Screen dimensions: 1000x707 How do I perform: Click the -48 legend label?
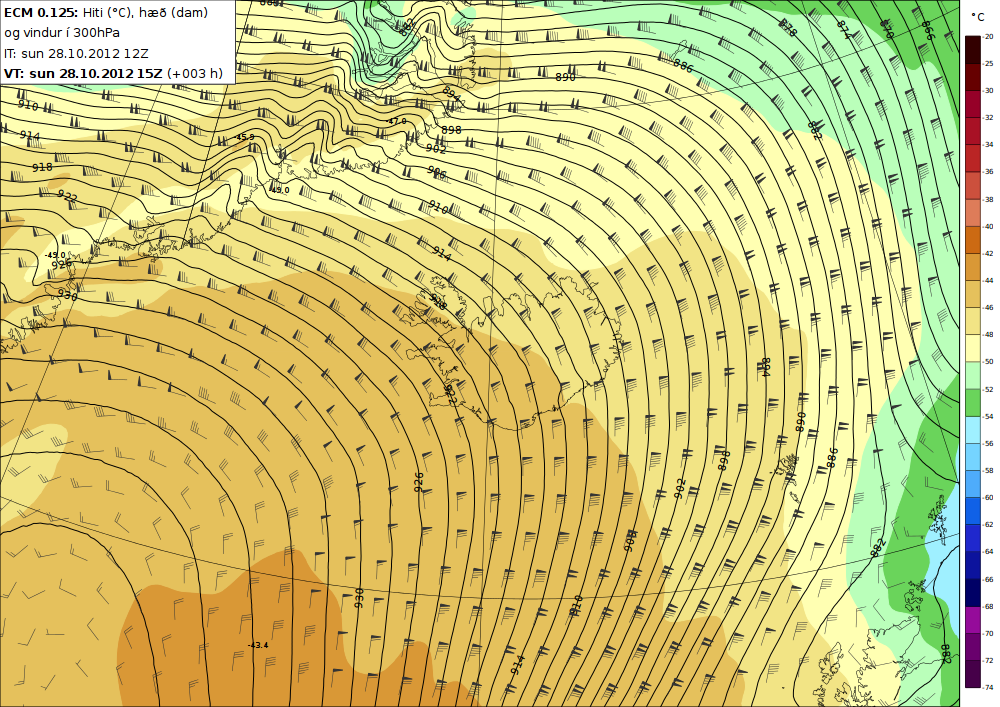pyautogui.click(x=988, y=335)
